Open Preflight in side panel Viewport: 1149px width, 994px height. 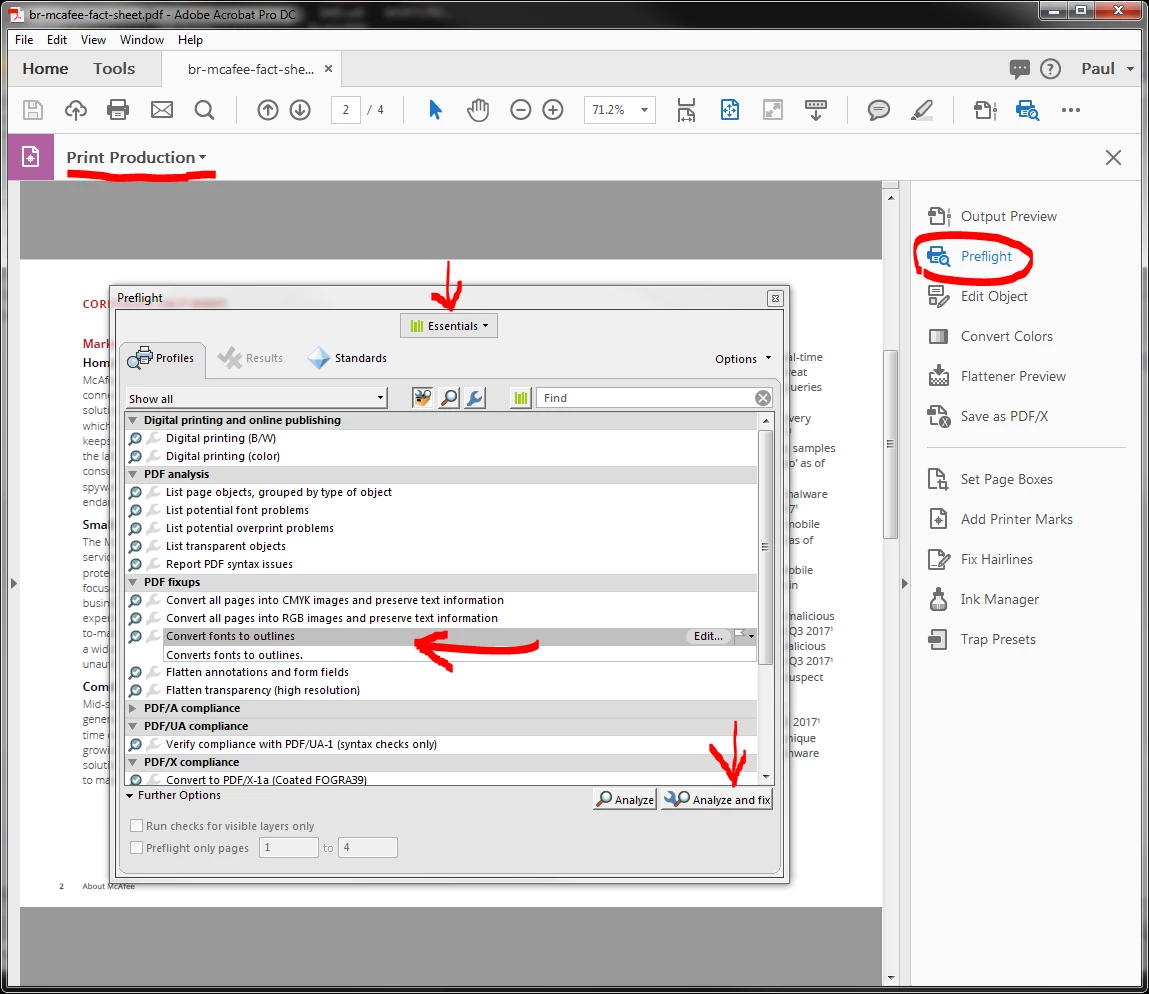pyautogui.click(x=970, y=257)
